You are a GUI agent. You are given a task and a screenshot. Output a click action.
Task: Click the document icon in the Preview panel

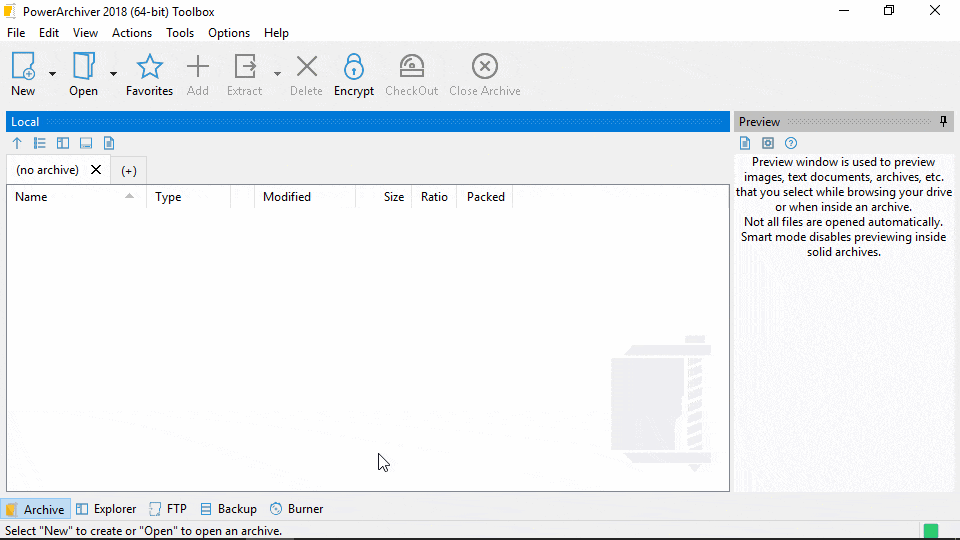tap(745, 143)
